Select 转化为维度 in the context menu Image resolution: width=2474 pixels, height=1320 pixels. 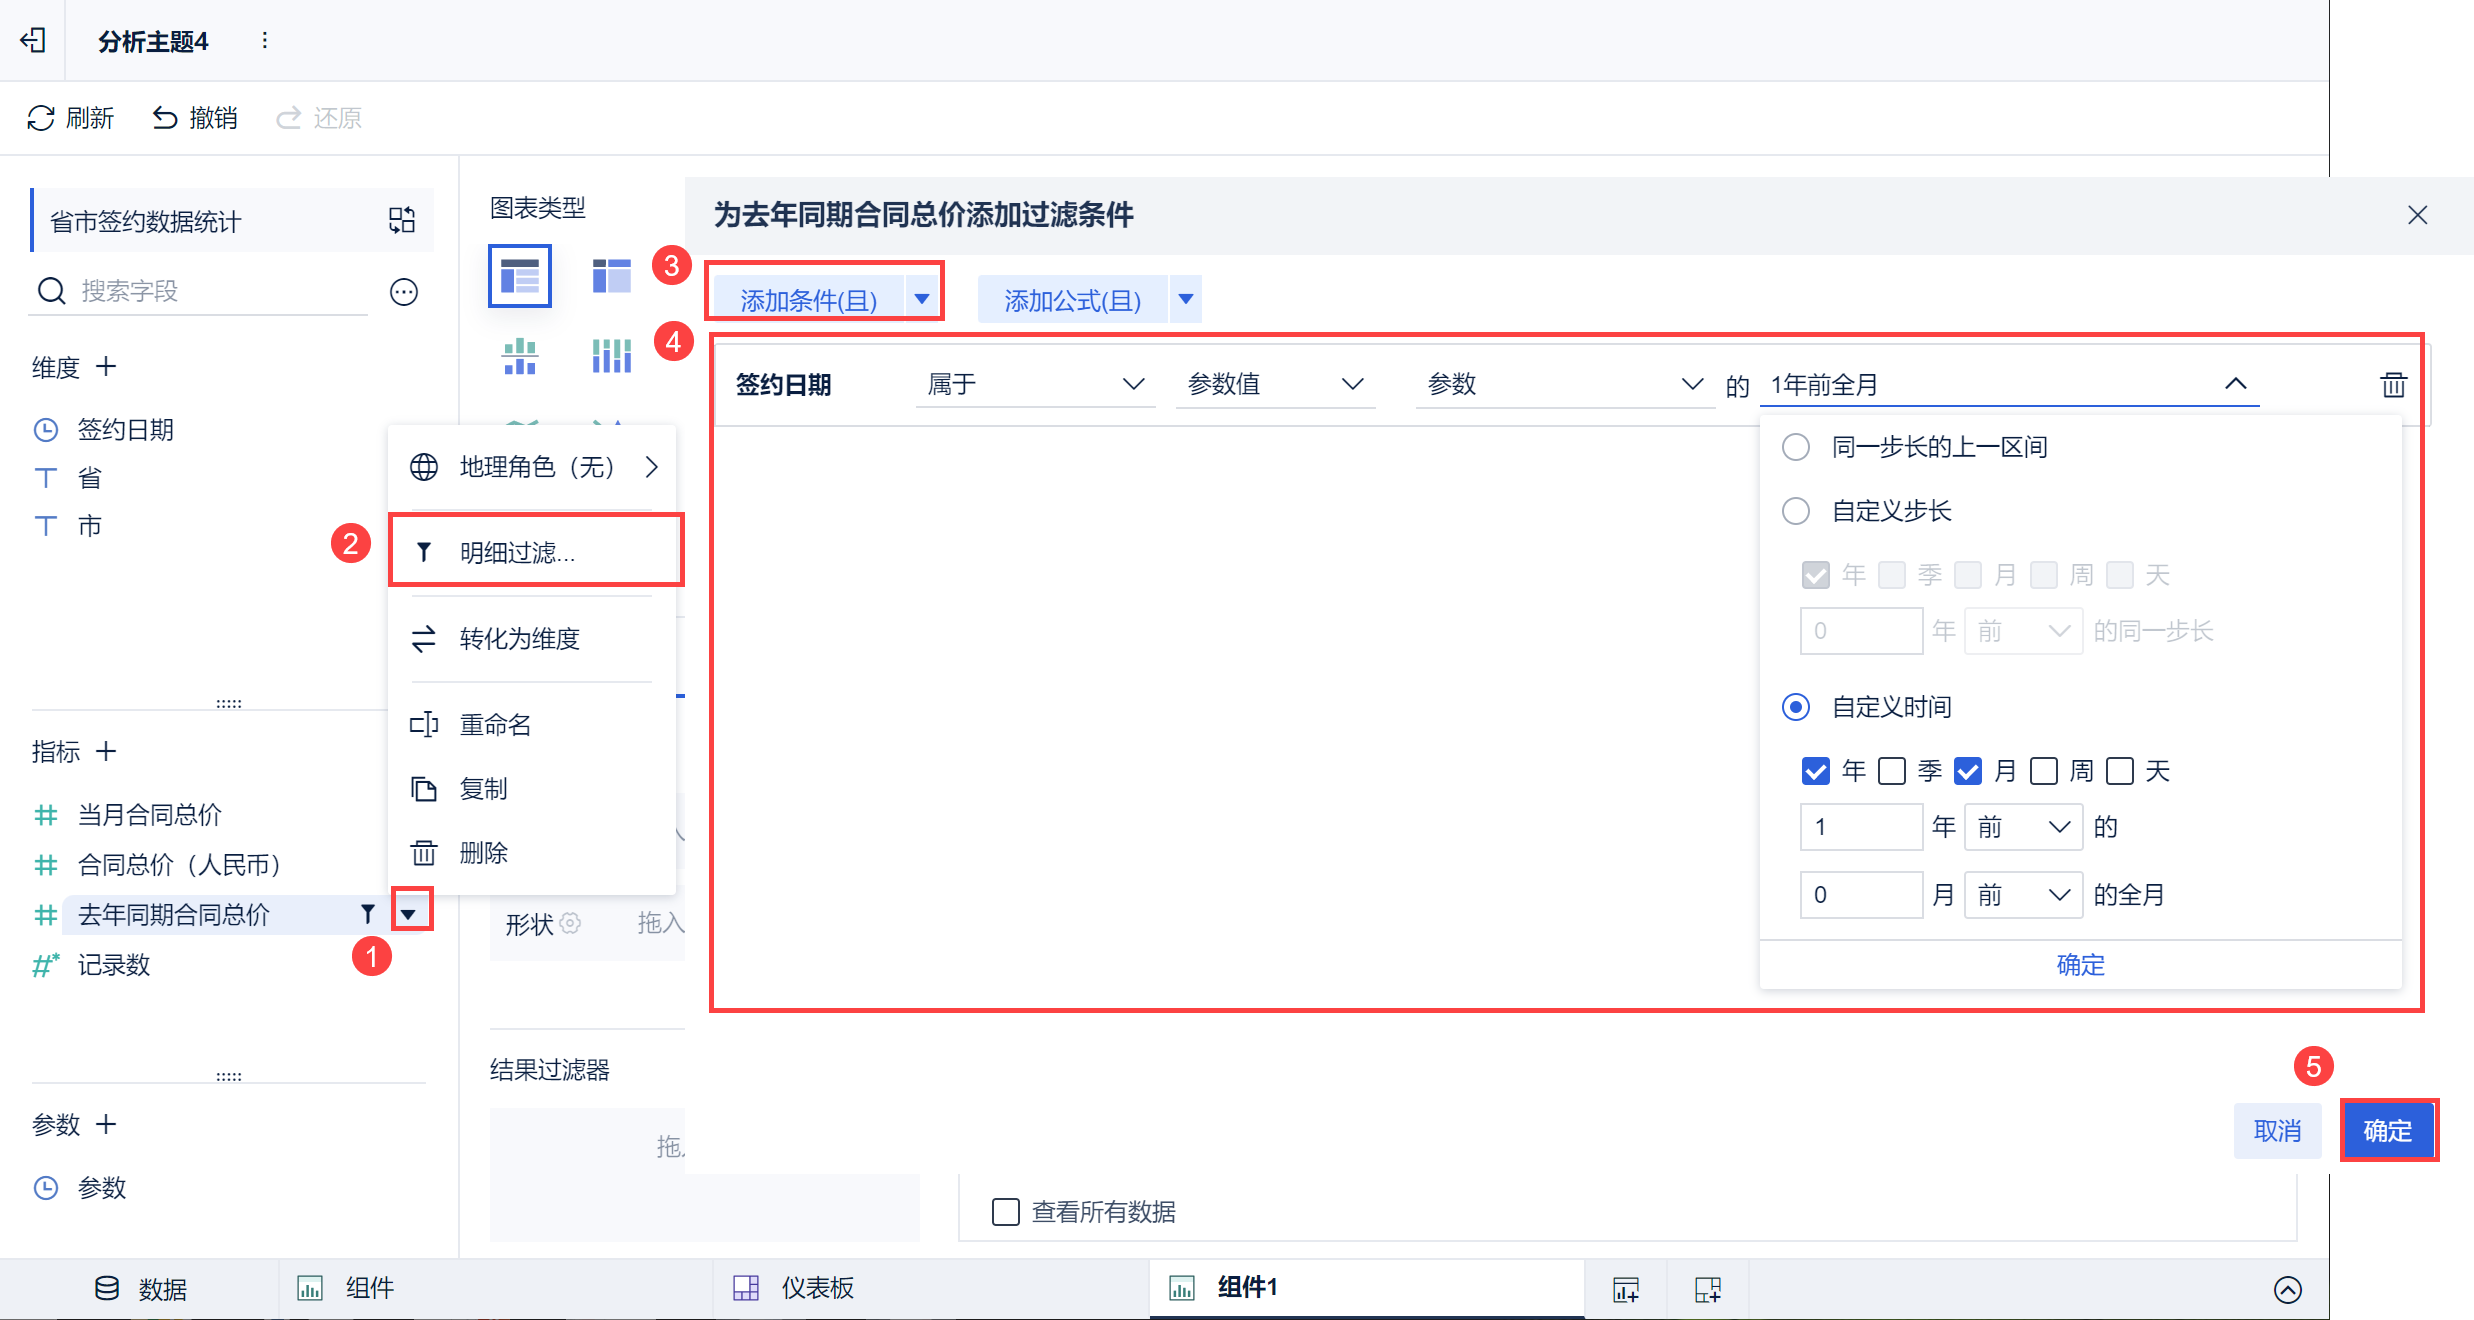(520, 639)
